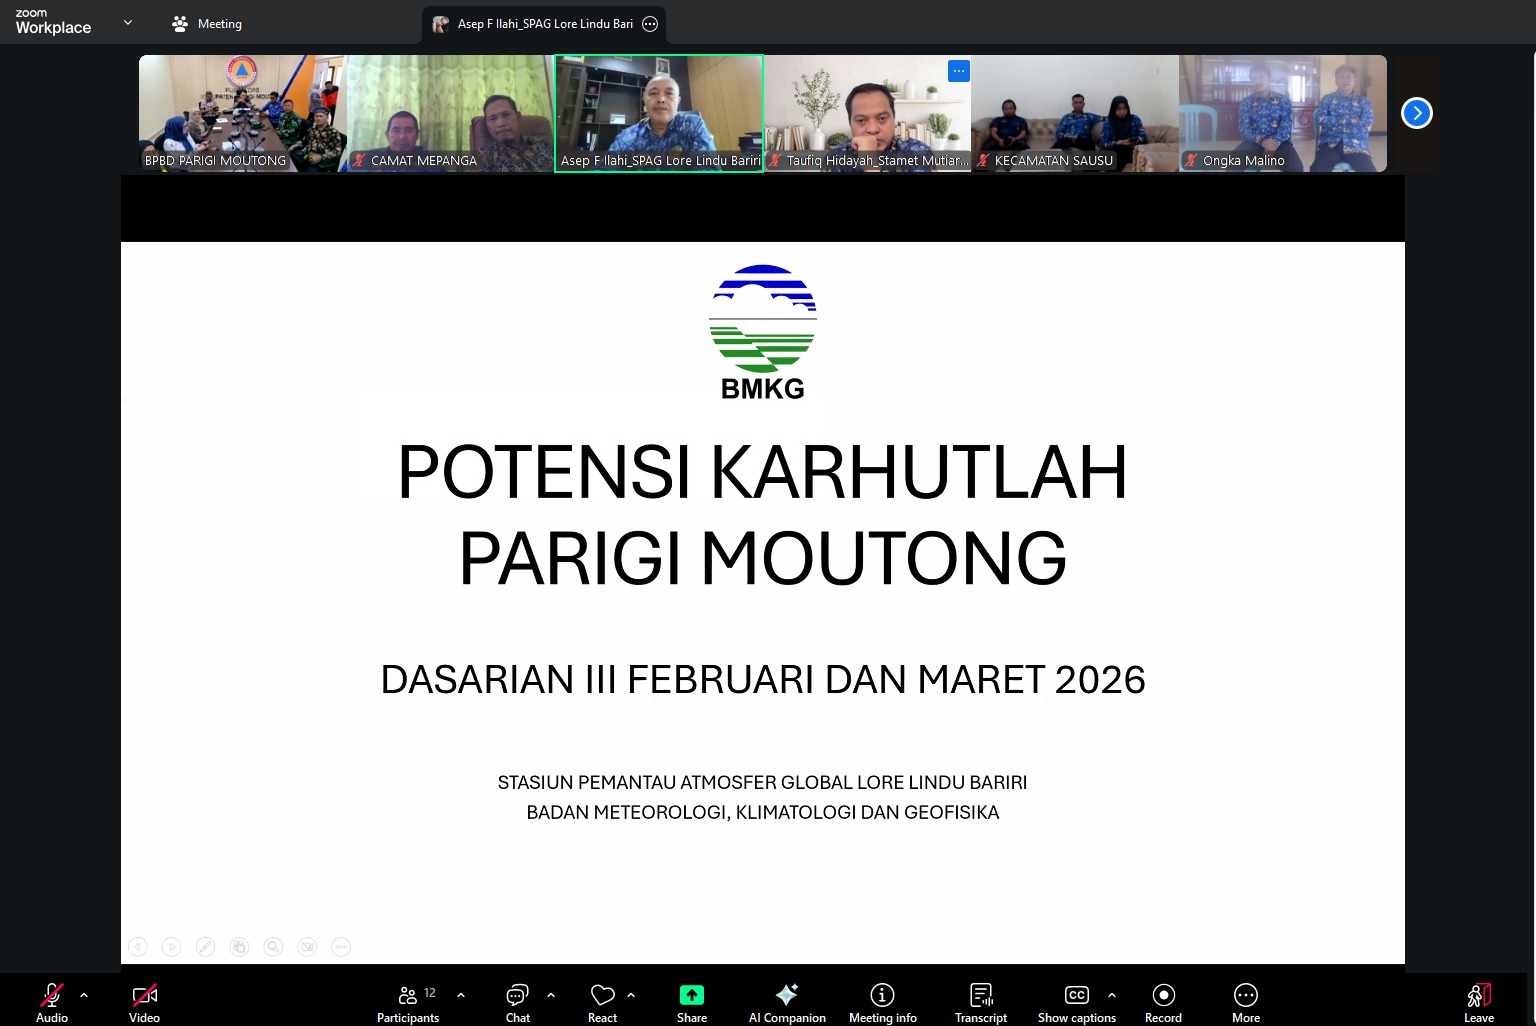Expand the Participants options caret
Screen dimensions: 1536x1026
(x=461, y=995)
